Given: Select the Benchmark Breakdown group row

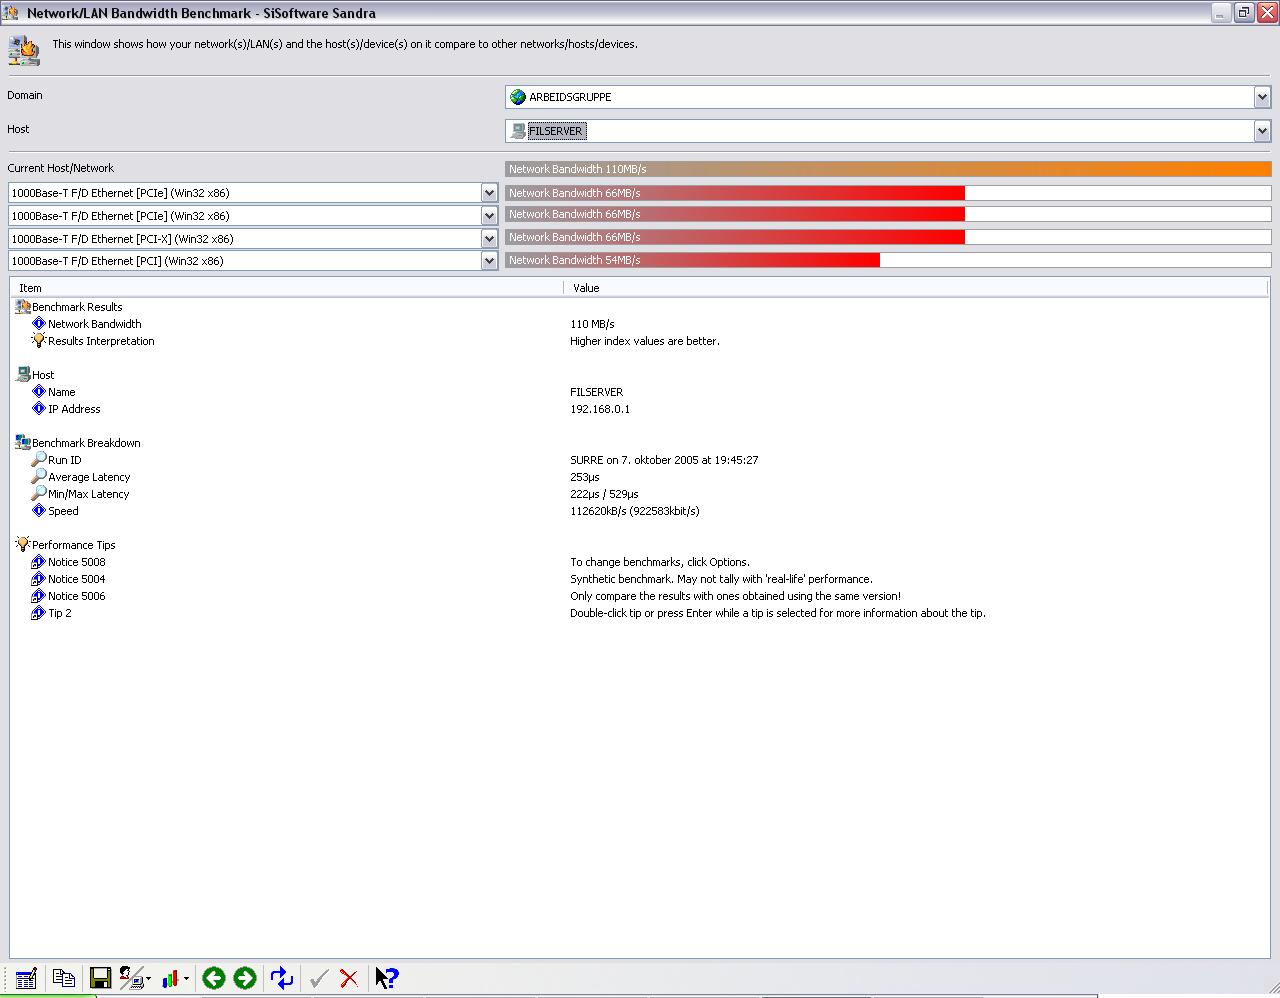Looking at the screenshot, I should 640,443.
